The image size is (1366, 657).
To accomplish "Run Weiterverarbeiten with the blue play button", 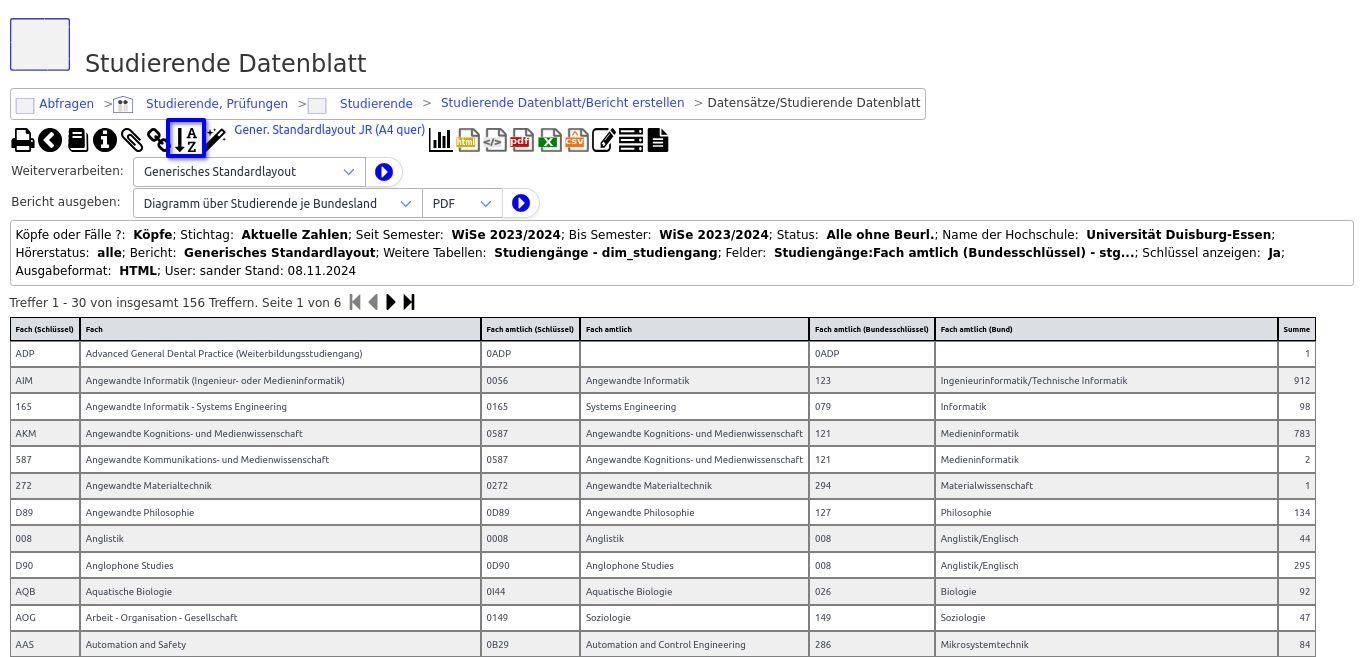I will tap(384, 172).
